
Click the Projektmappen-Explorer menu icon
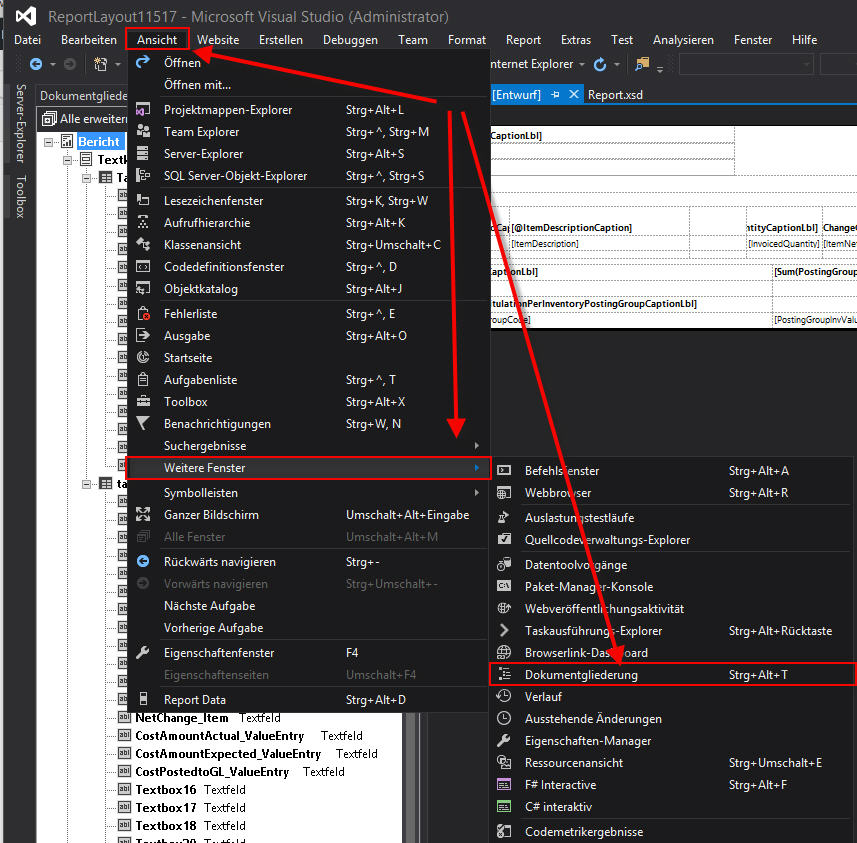[143, 109]
